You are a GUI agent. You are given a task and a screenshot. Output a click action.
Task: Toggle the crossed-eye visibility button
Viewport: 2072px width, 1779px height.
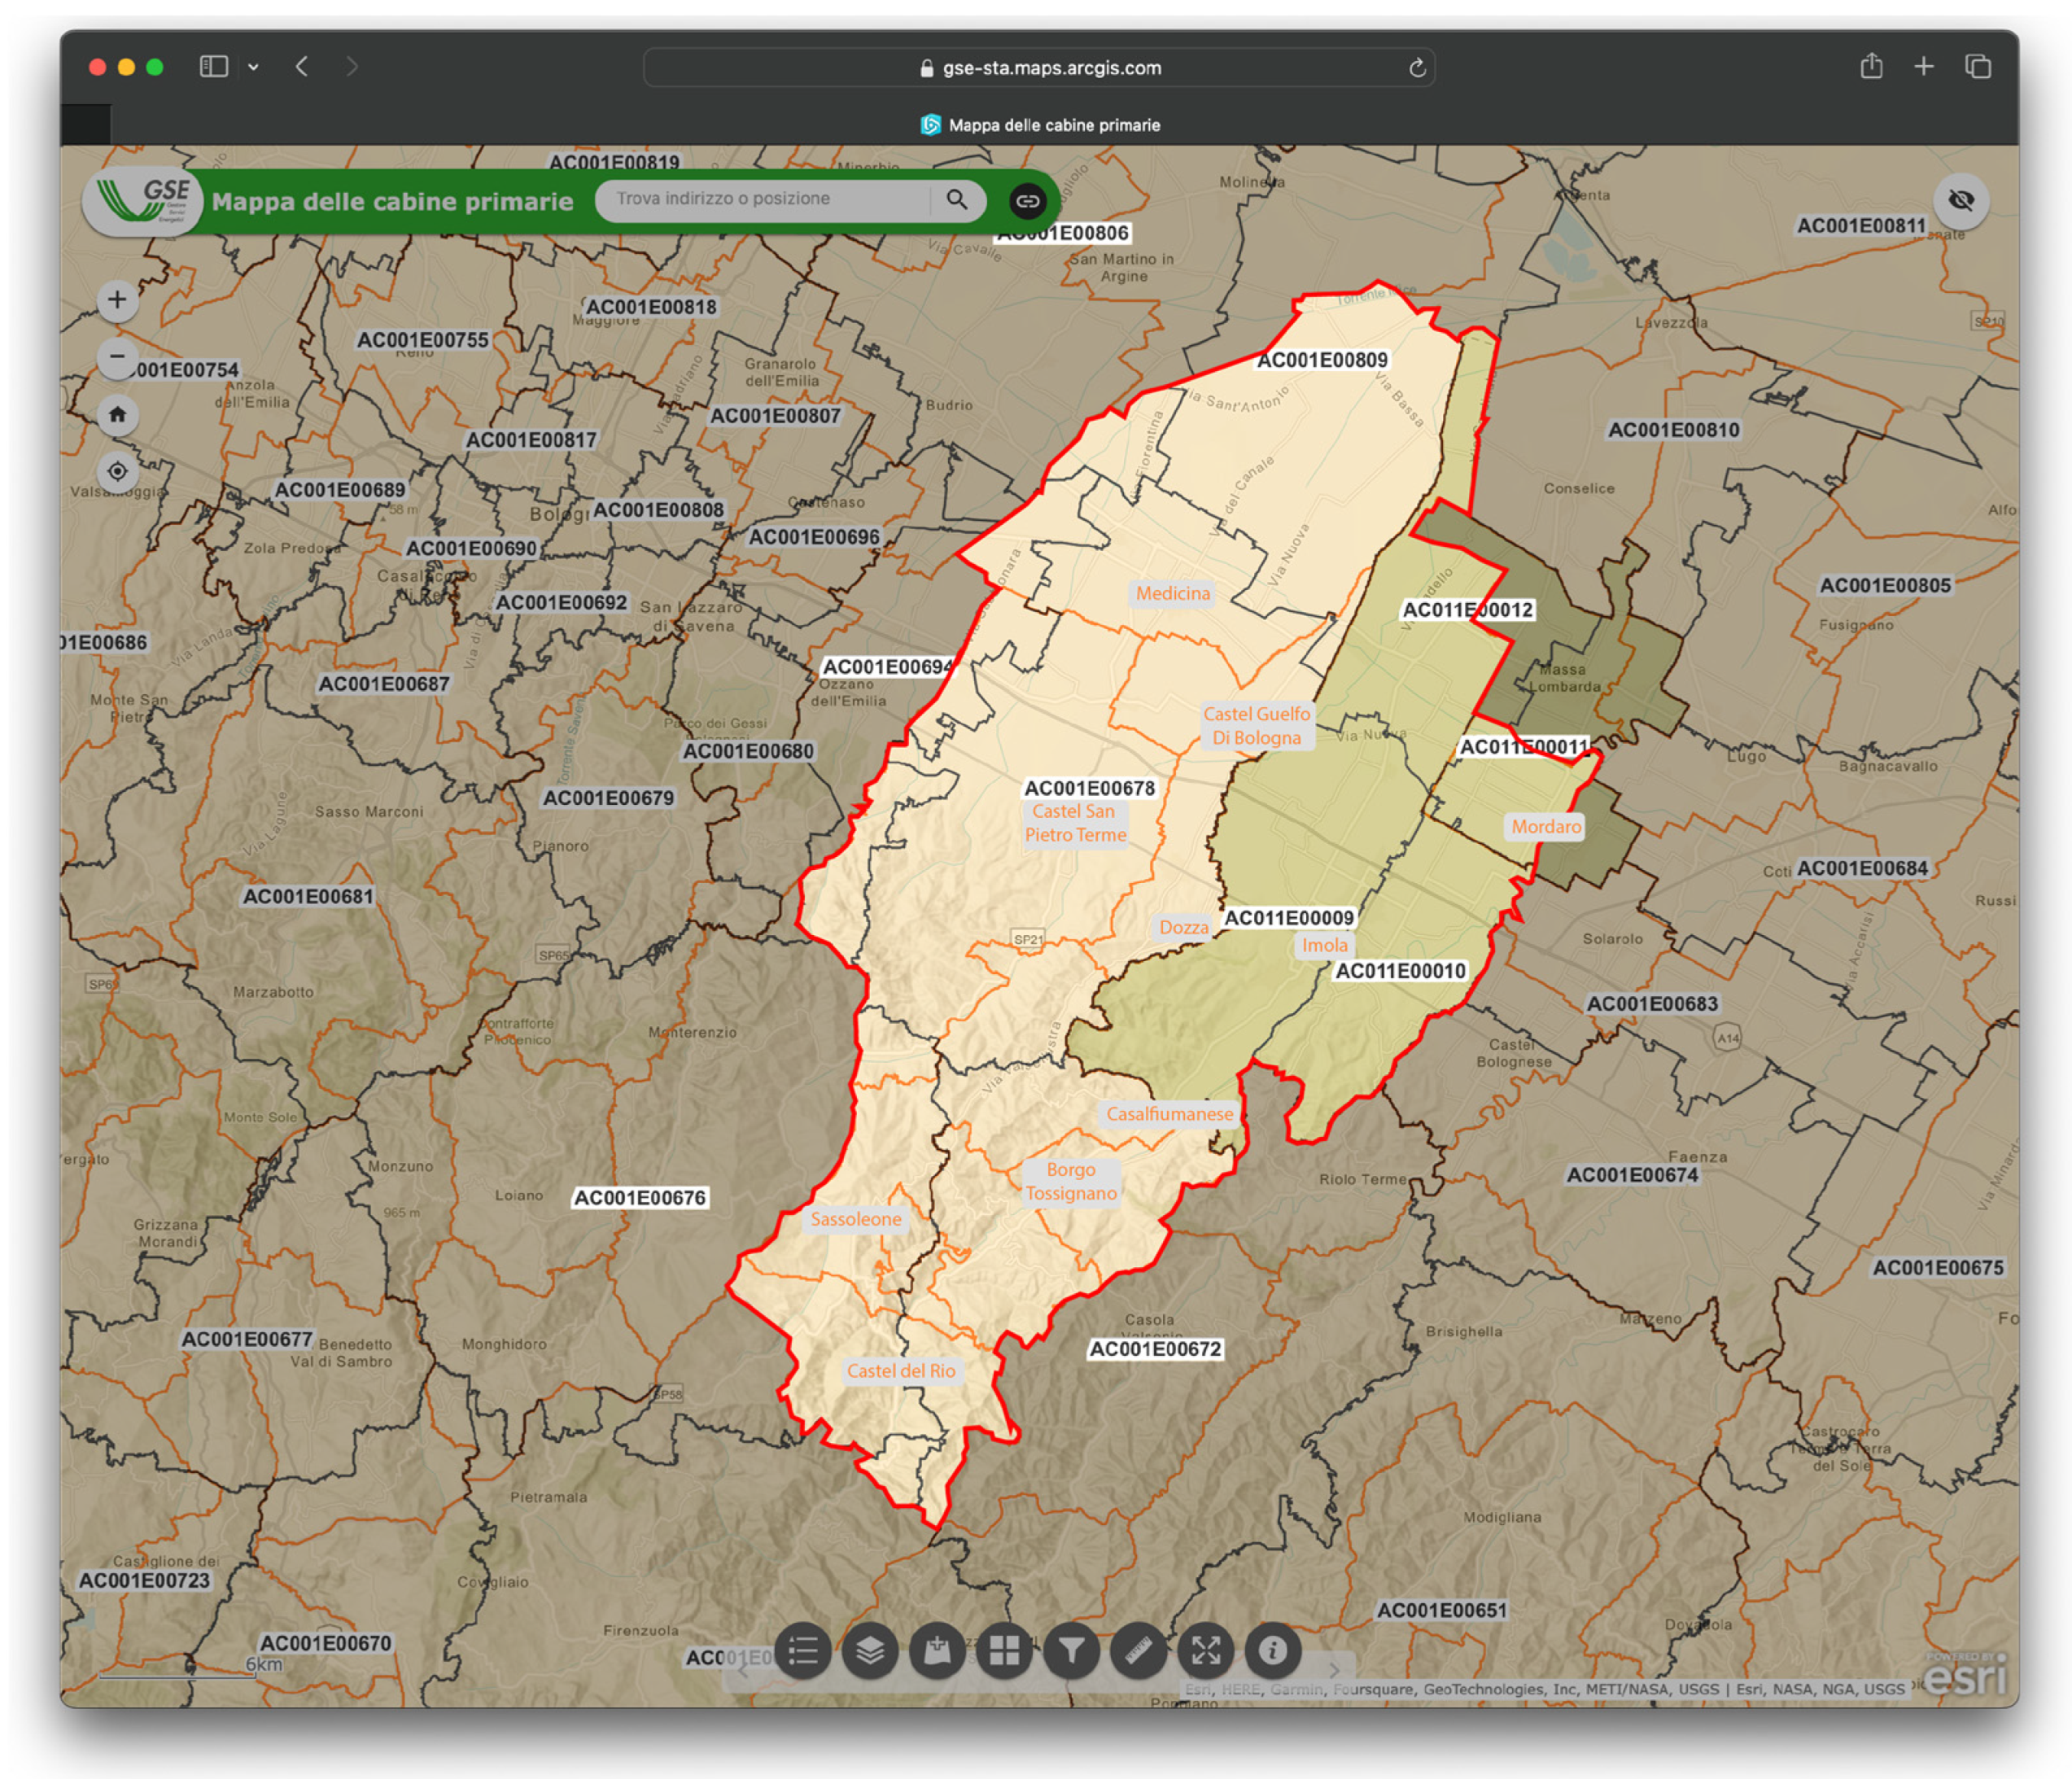coord(1960,200)
